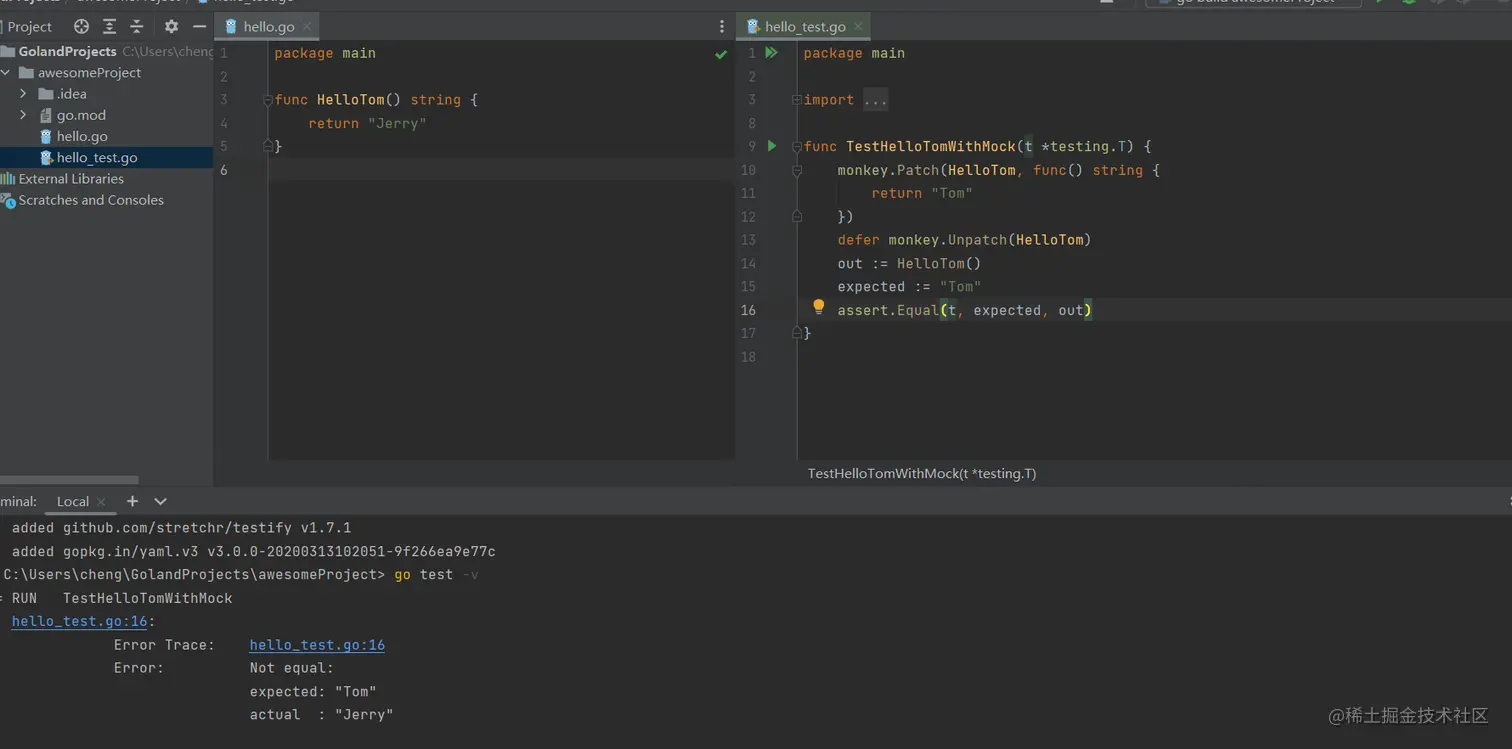Click the collapse all icon in Project panel
Viewport: 1512px width, 749px height.
pos(137,27)
